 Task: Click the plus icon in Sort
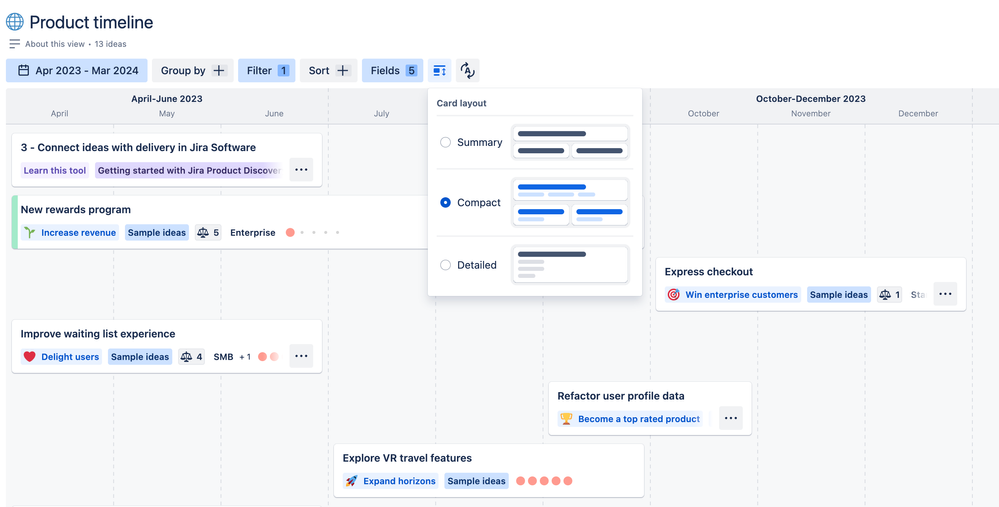tap(343, 71)
